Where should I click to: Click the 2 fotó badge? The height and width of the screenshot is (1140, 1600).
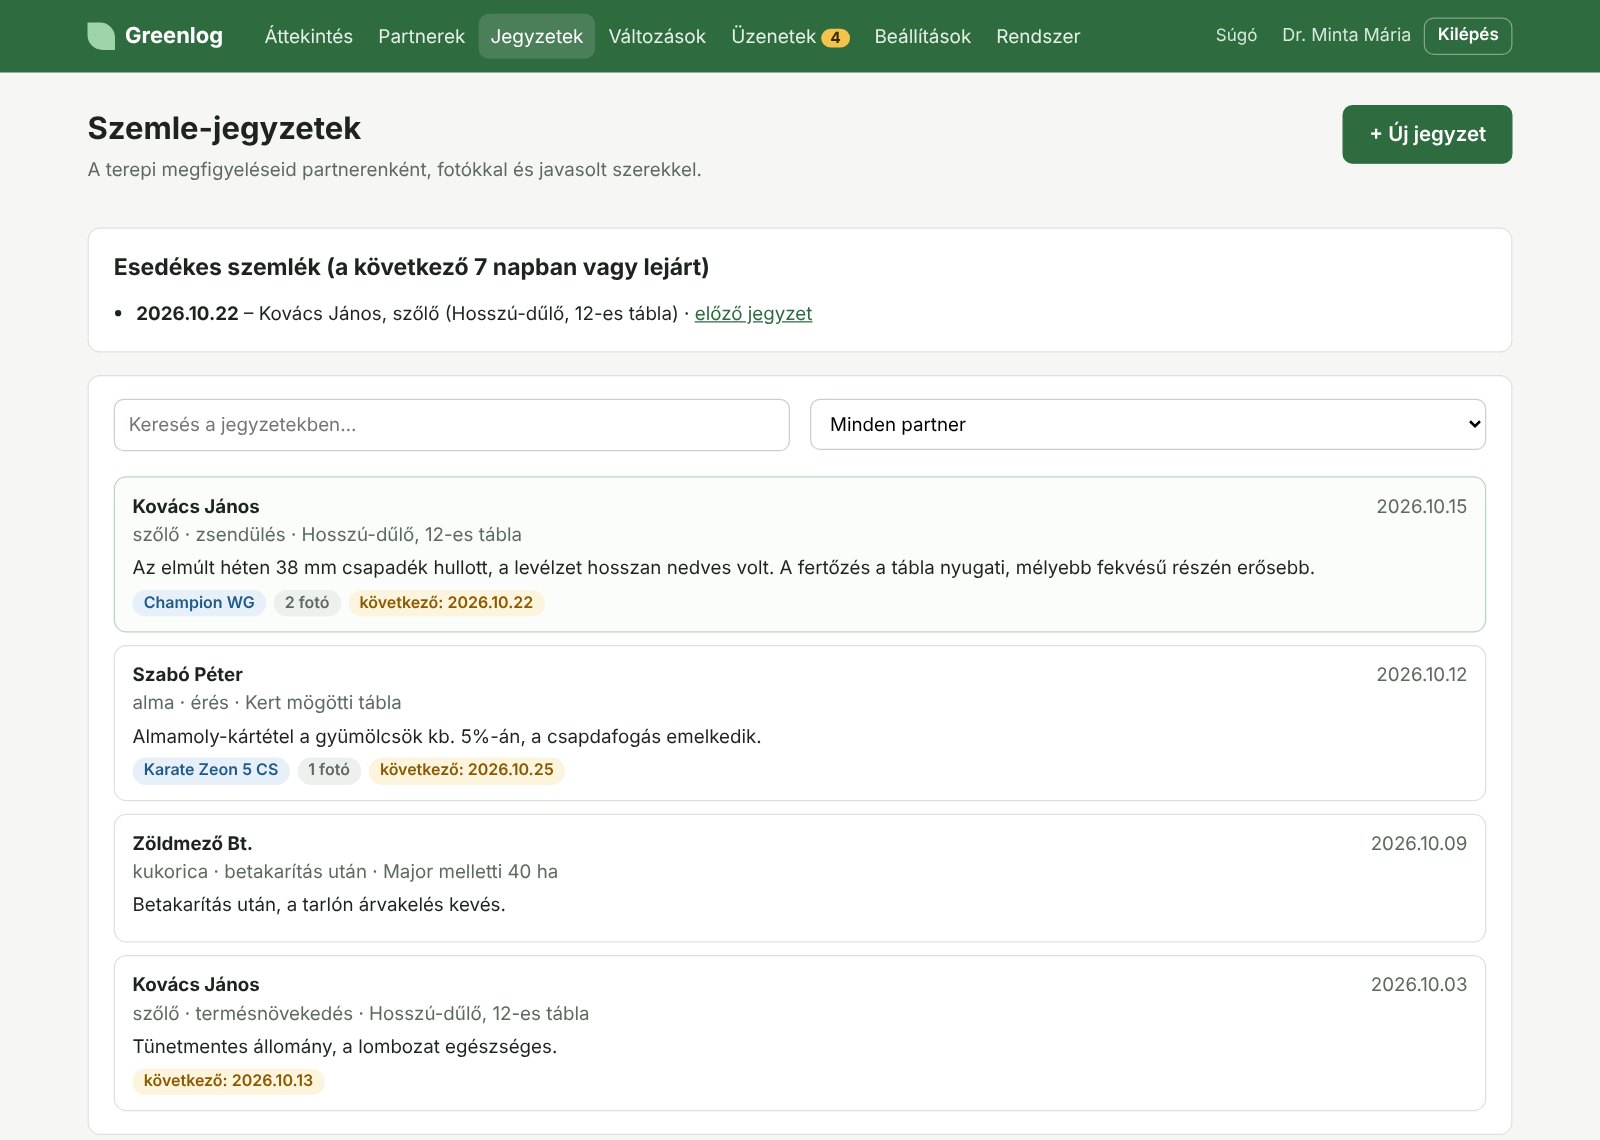click(307, 602)
